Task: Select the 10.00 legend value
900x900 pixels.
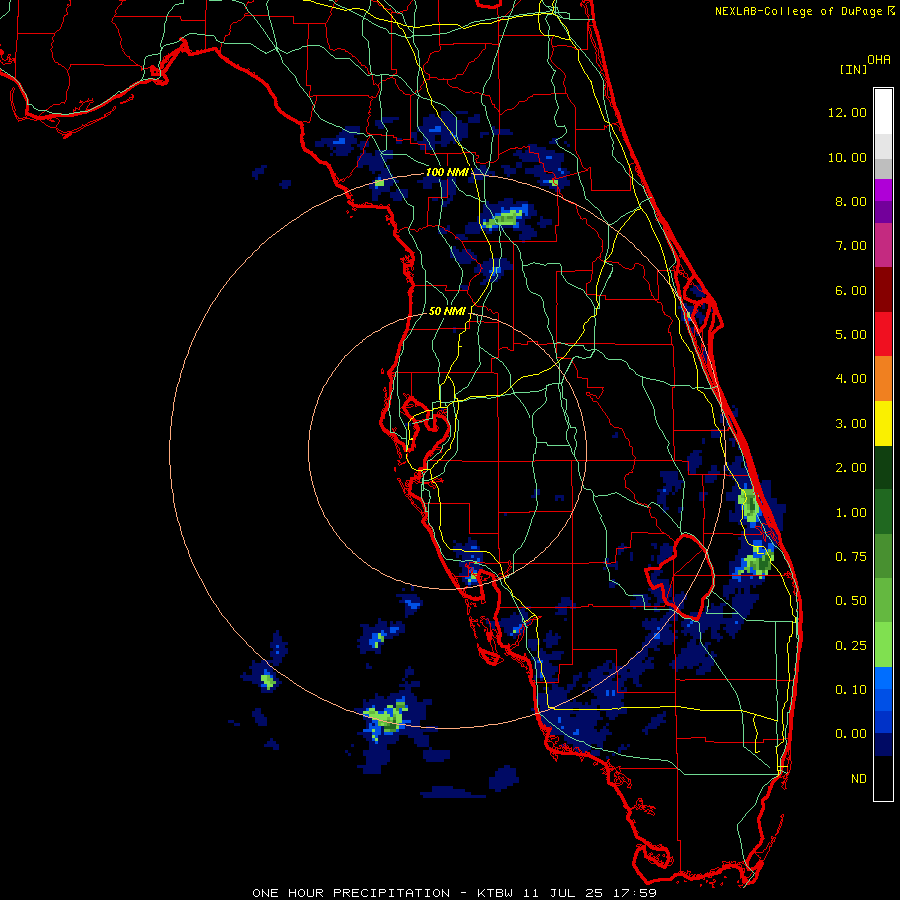Action: coord(847,157)
